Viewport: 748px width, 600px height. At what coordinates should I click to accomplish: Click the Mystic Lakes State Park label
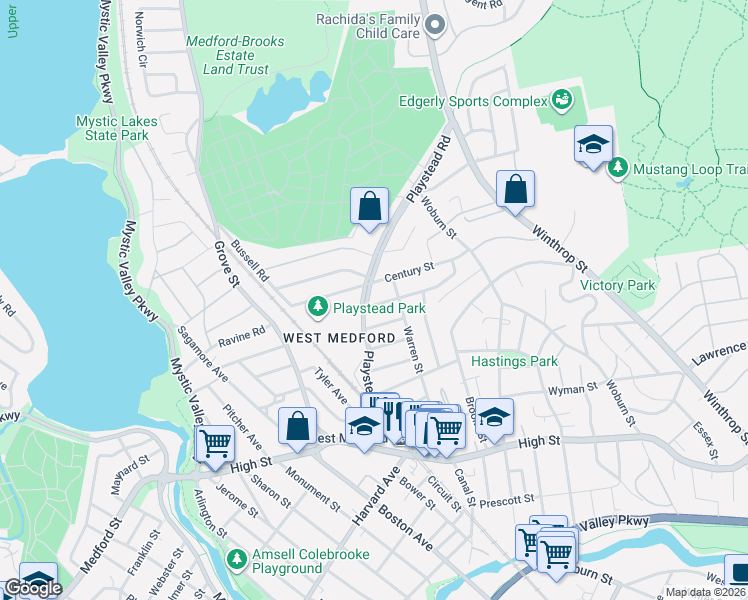tap(117, 128)
